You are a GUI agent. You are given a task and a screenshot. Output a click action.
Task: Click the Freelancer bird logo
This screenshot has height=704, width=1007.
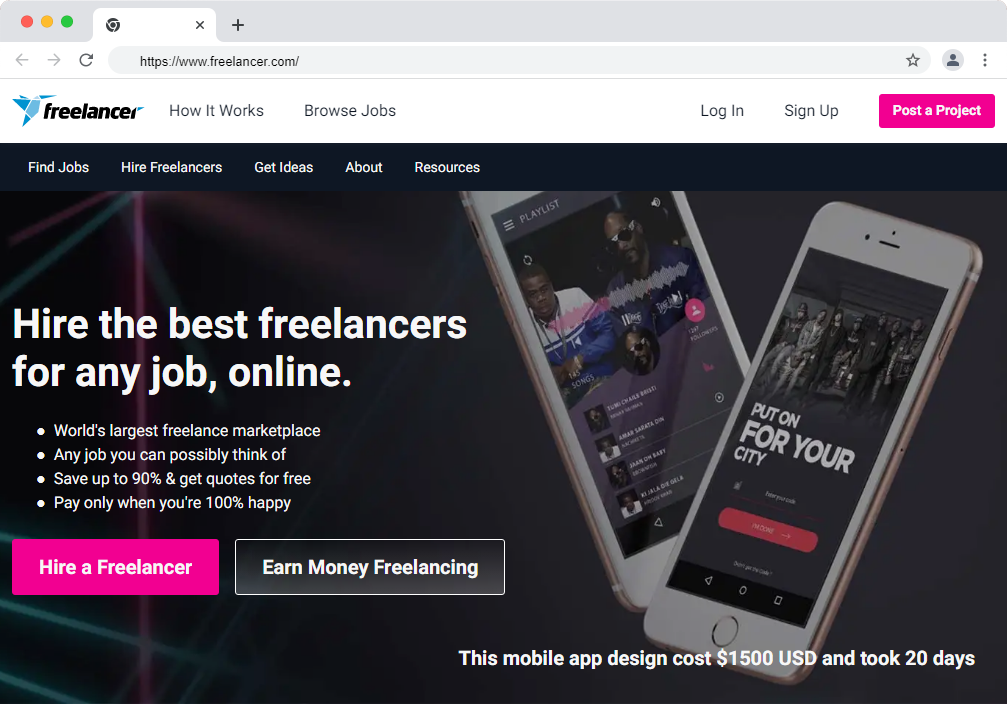[78, 110]
